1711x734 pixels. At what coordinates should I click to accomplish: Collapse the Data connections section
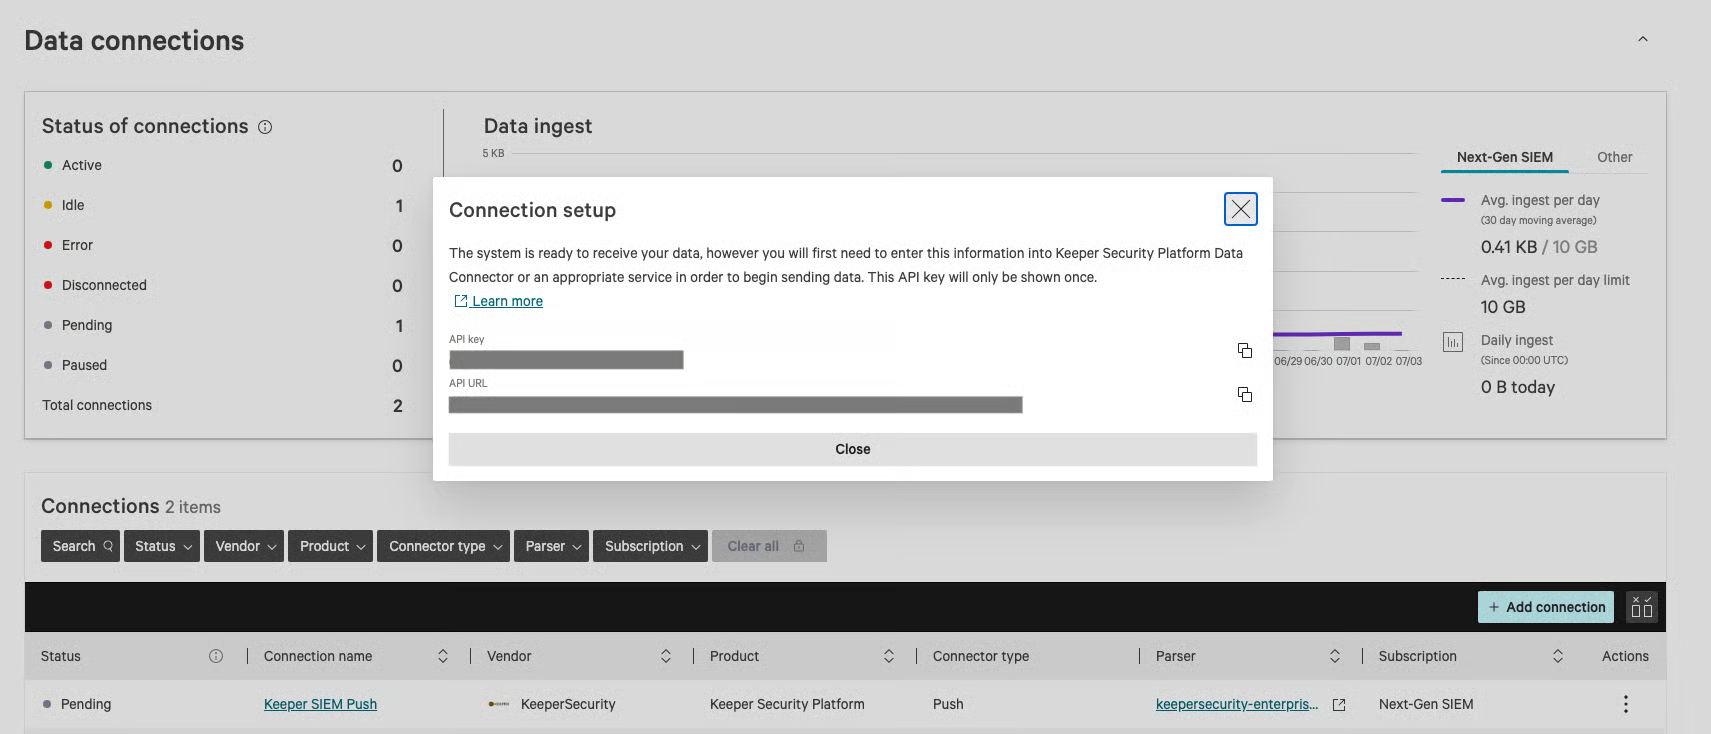click(1642, 40)
